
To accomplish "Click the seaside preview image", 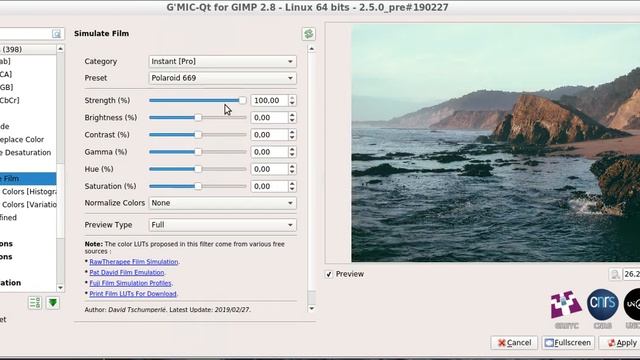I will 496,143.
